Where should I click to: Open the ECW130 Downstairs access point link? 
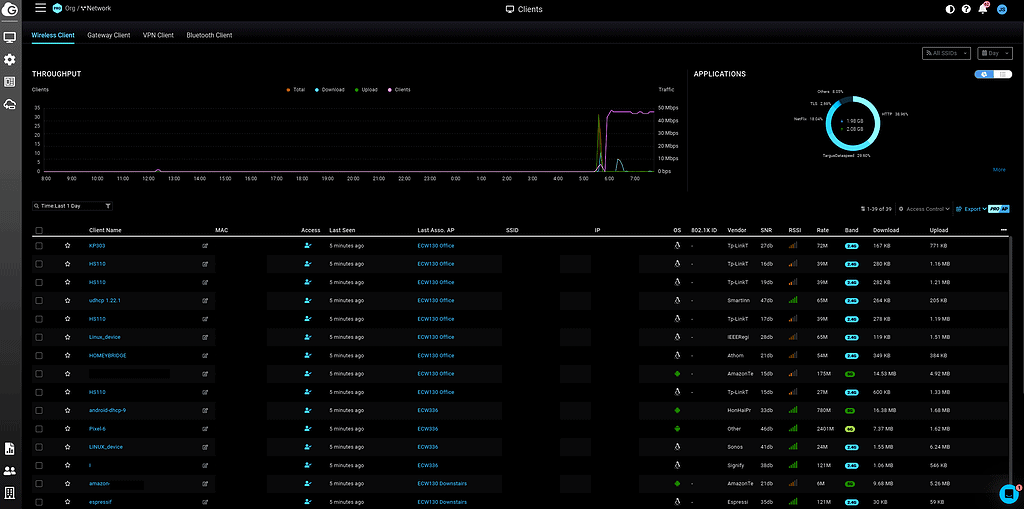pos(442,483)
